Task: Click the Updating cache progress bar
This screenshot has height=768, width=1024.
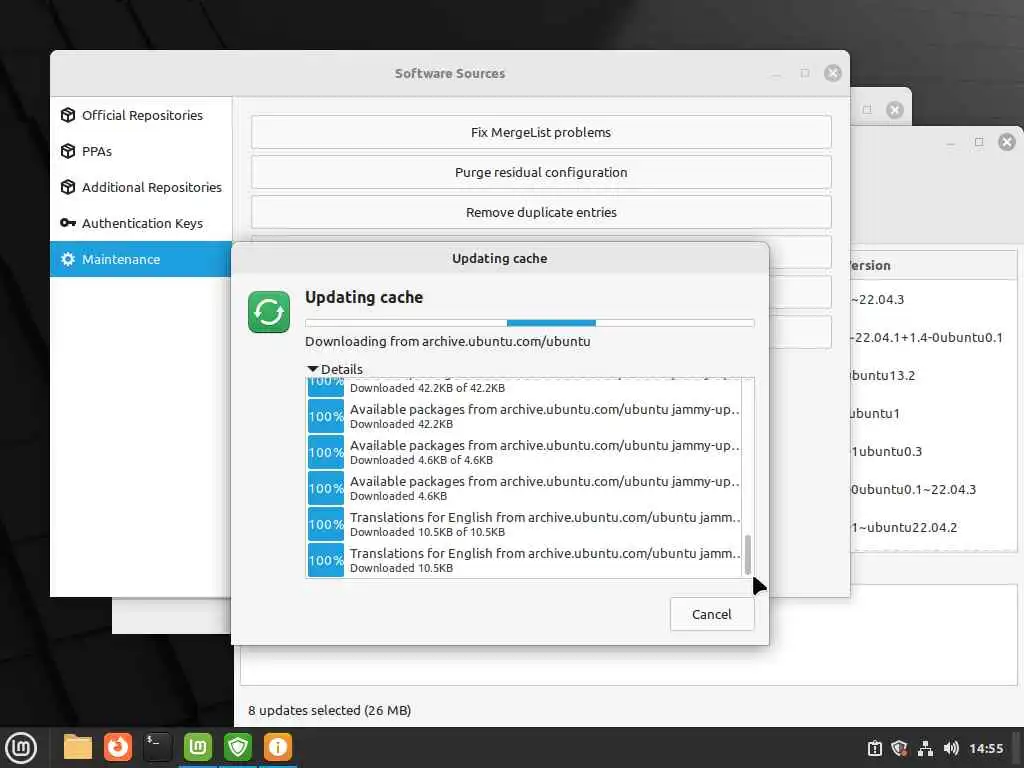Action: 530,323
